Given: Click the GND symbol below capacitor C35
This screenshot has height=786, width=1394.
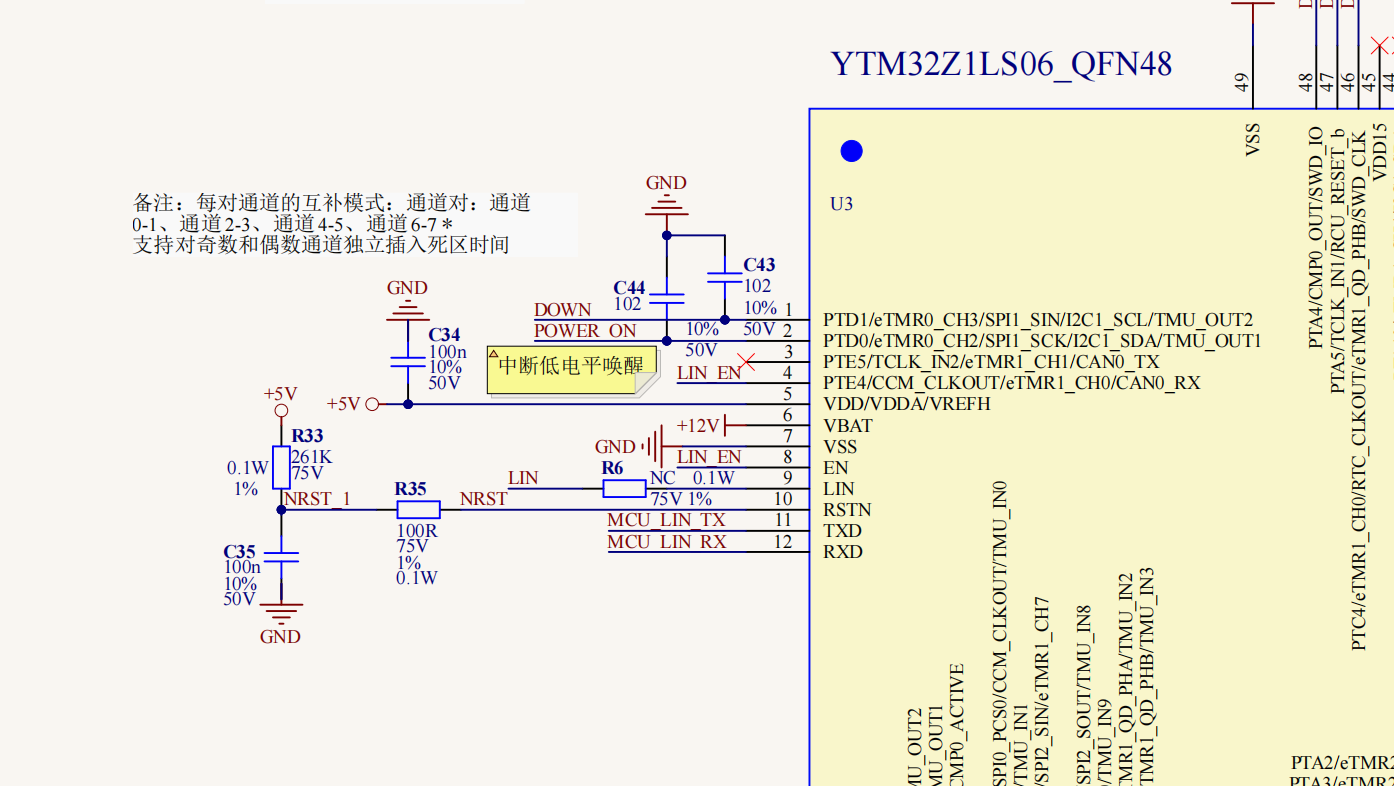Looking at the screenshot, I should [281, 613].
